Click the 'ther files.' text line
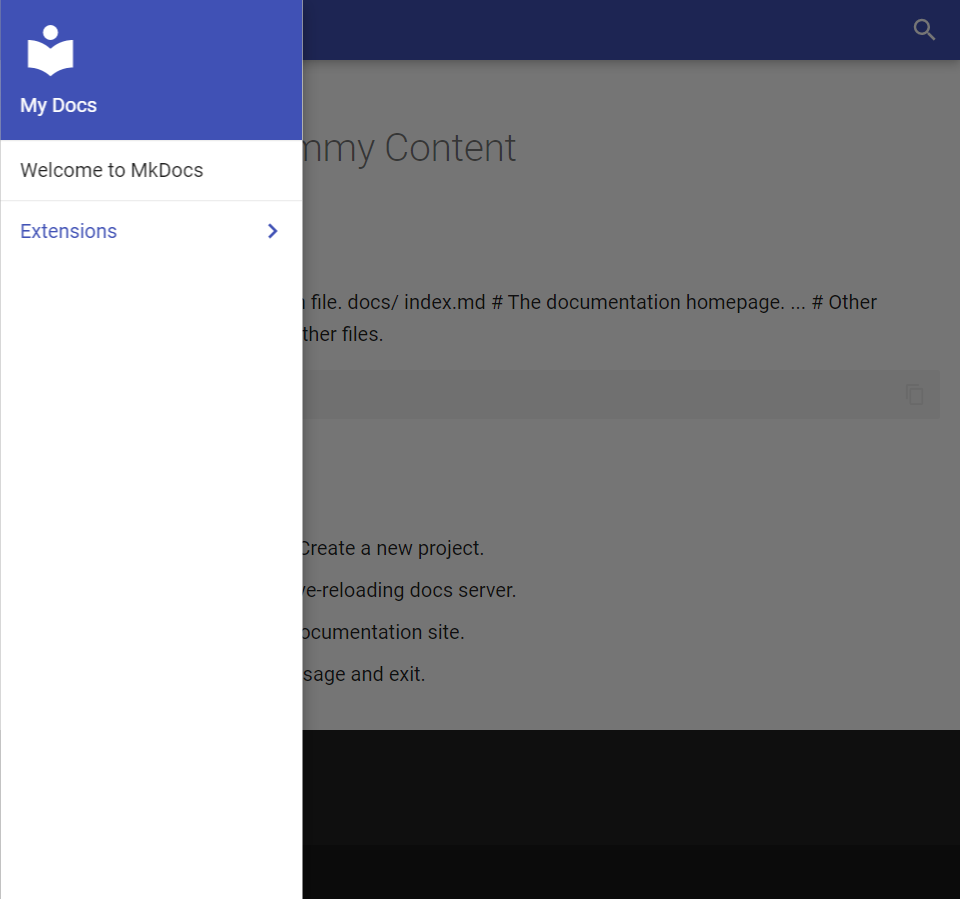Image resolution: width=960 pixels, height=899 pixels. pyautogui.click(x=343, y=334)
